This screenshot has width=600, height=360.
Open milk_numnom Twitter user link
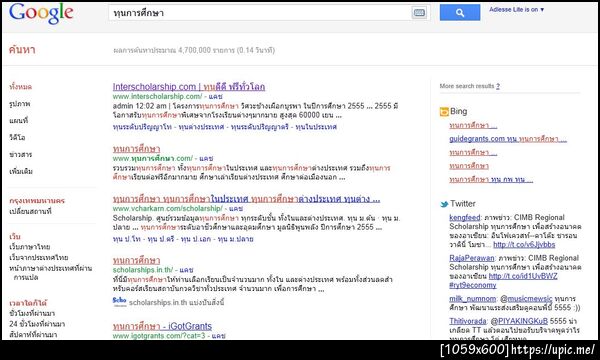(472, 299)
